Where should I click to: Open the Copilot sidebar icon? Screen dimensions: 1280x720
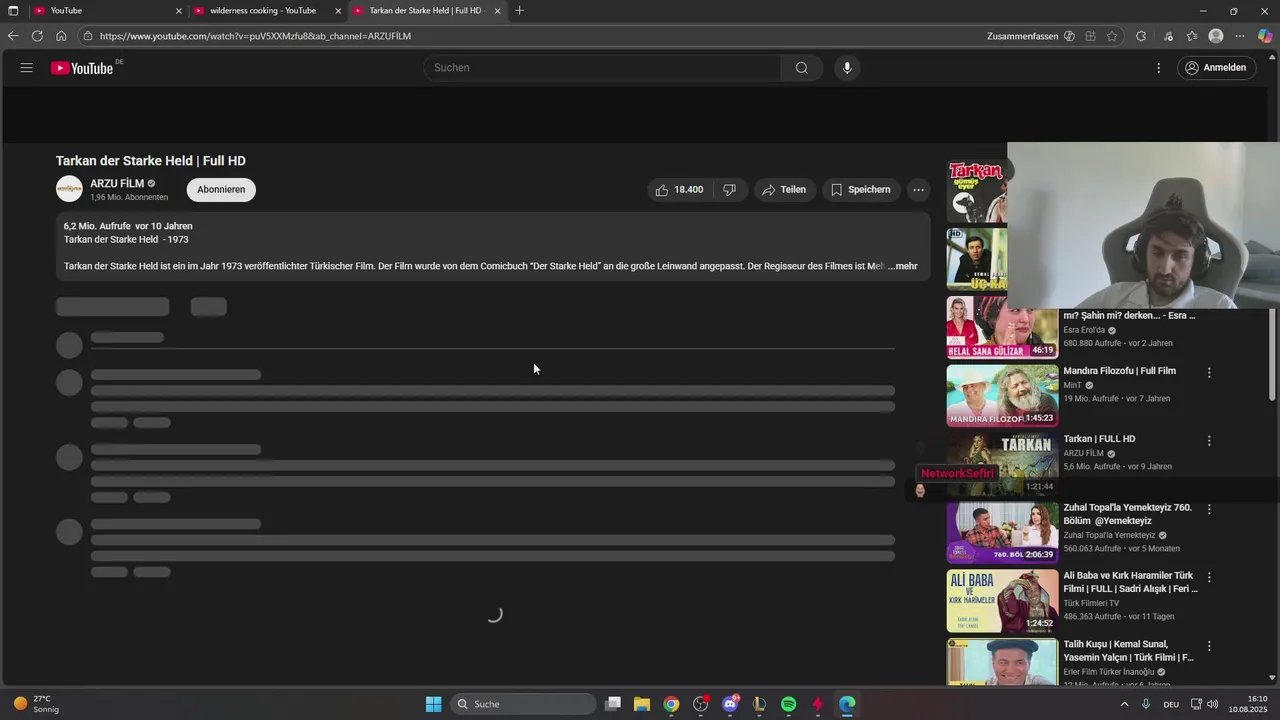[x=1265, y=36]
